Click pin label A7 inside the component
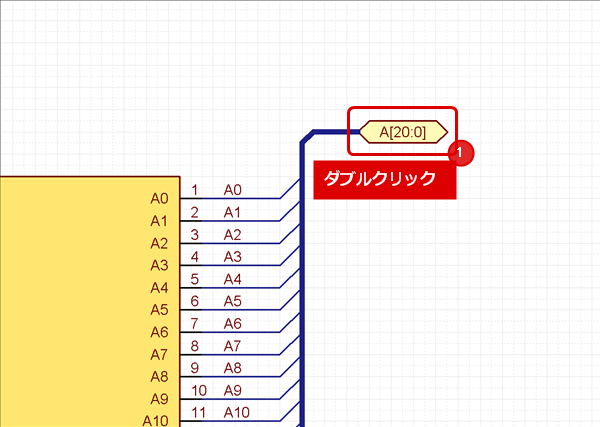Viewport: 600px width, 427px height. tap(159, 354)
